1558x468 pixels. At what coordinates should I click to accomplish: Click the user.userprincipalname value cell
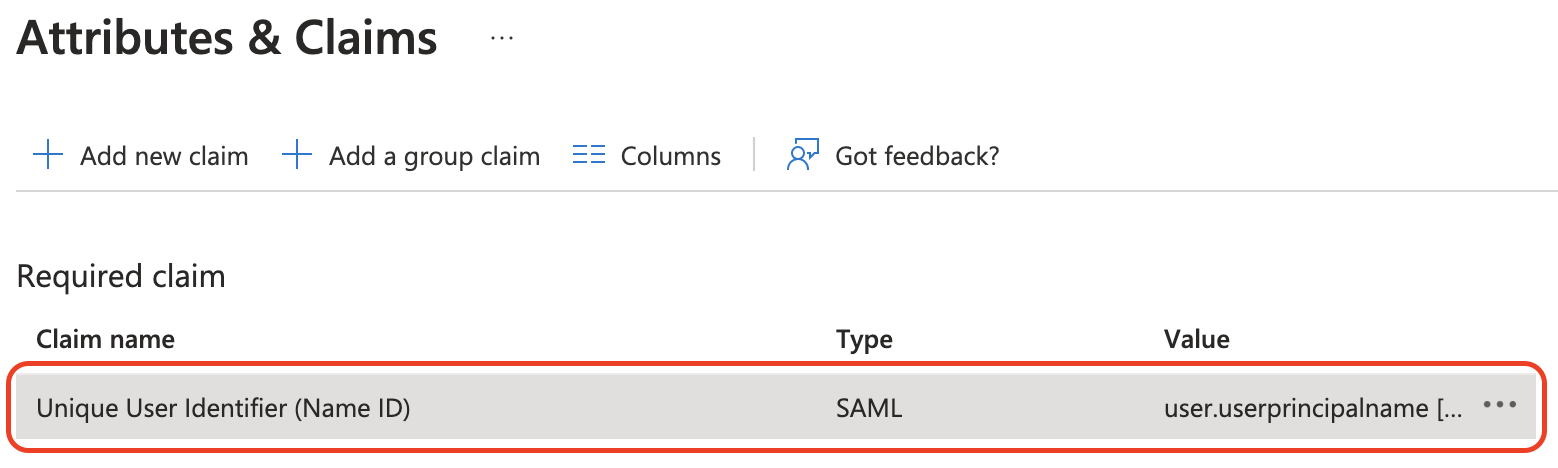coord(1311,408)
